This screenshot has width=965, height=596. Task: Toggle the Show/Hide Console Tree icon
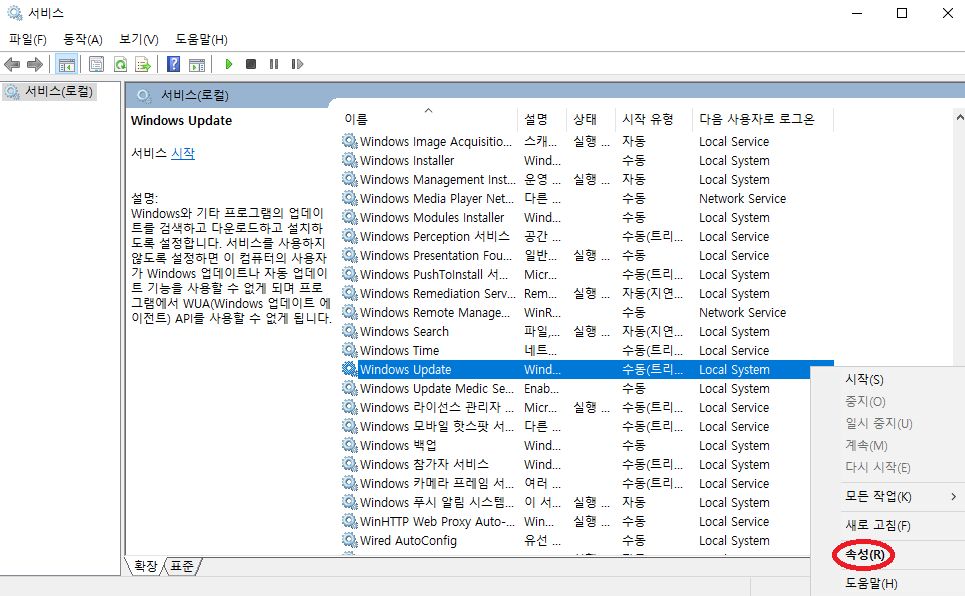pyautogui.click(x=66, y=64)
